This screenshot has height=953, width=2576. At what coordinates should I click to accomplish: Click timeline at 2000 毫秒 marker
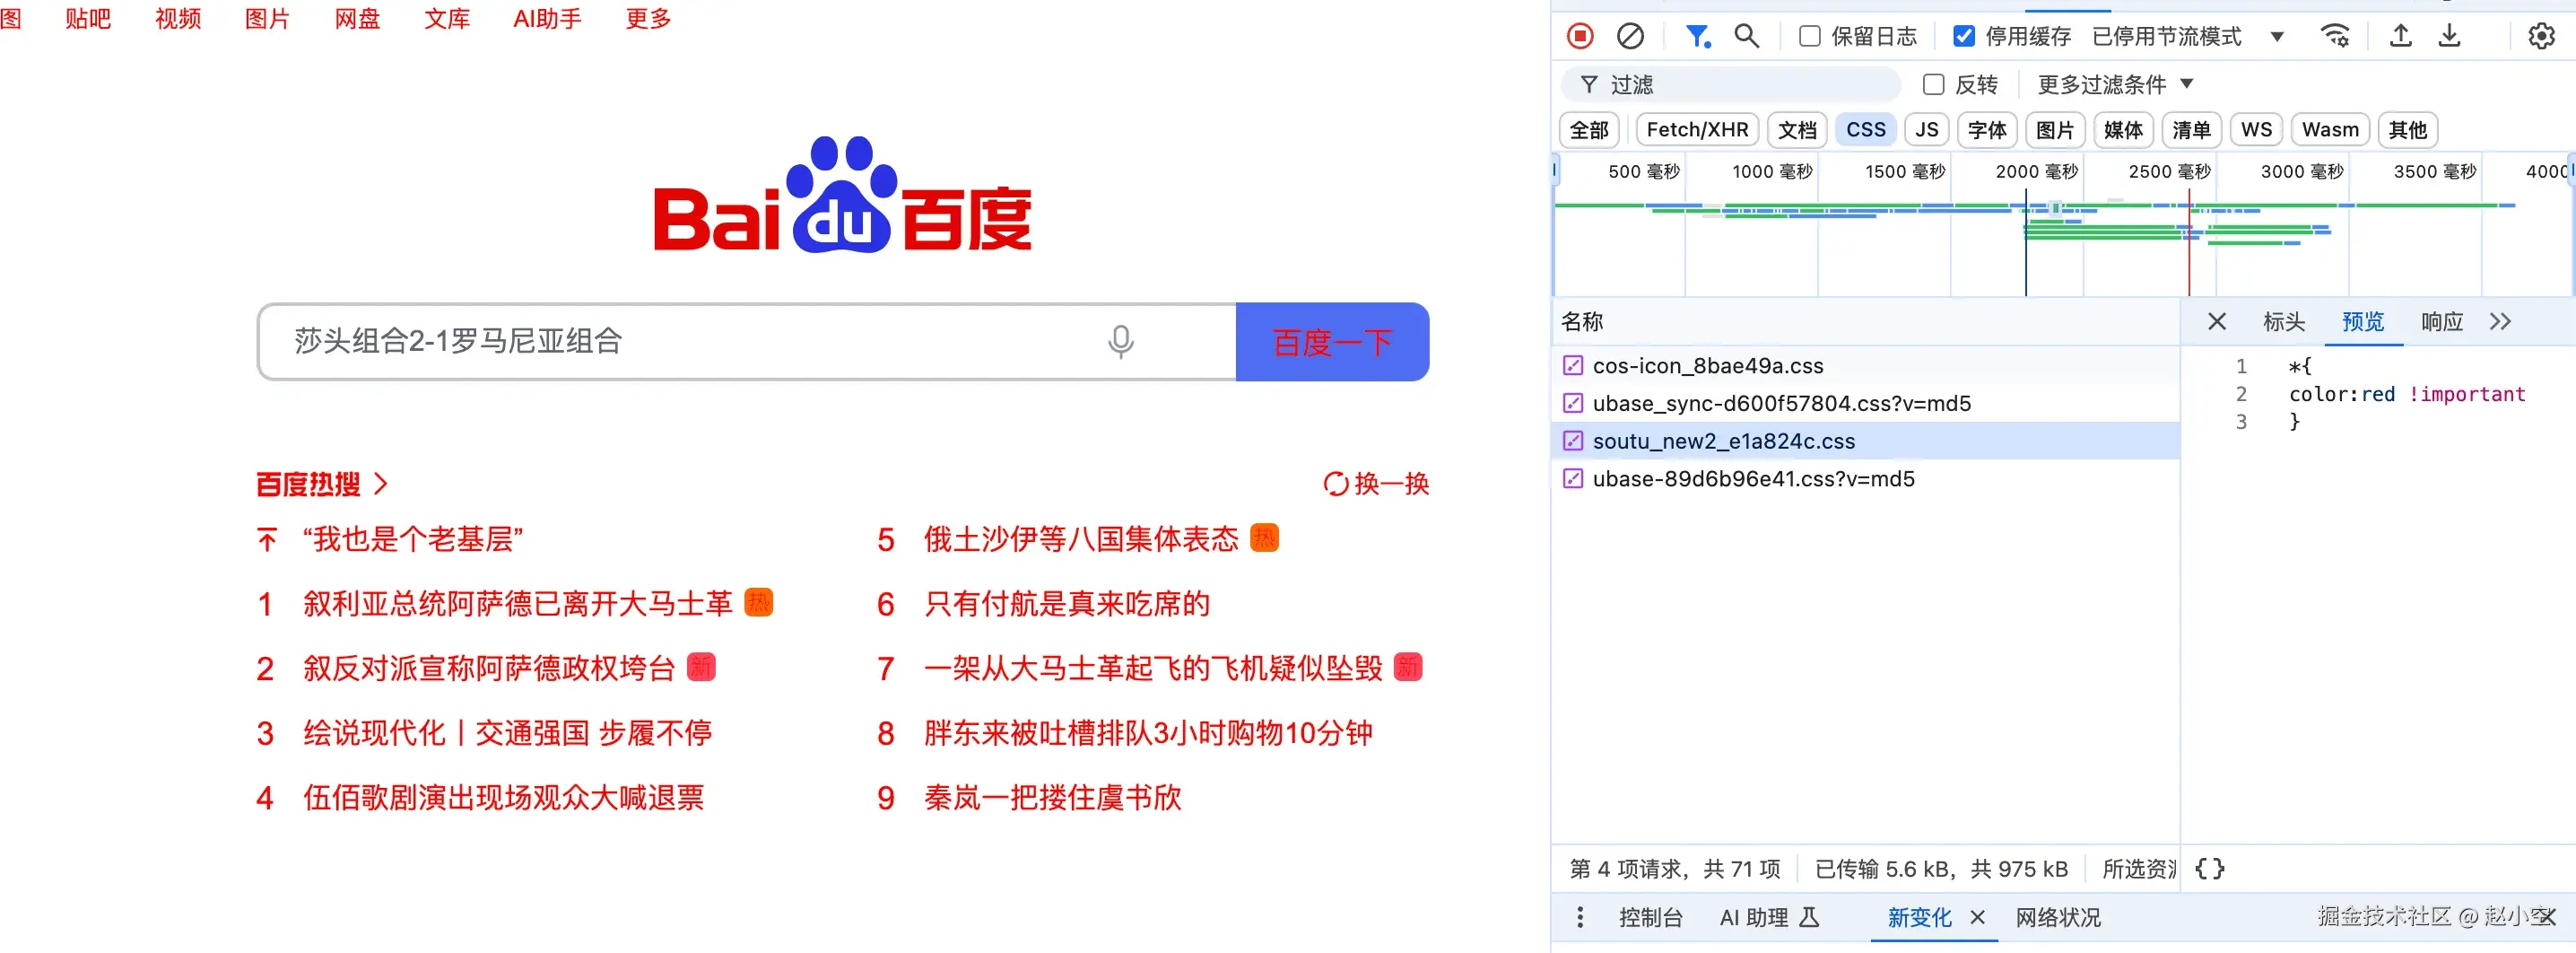click(2037, 172)
